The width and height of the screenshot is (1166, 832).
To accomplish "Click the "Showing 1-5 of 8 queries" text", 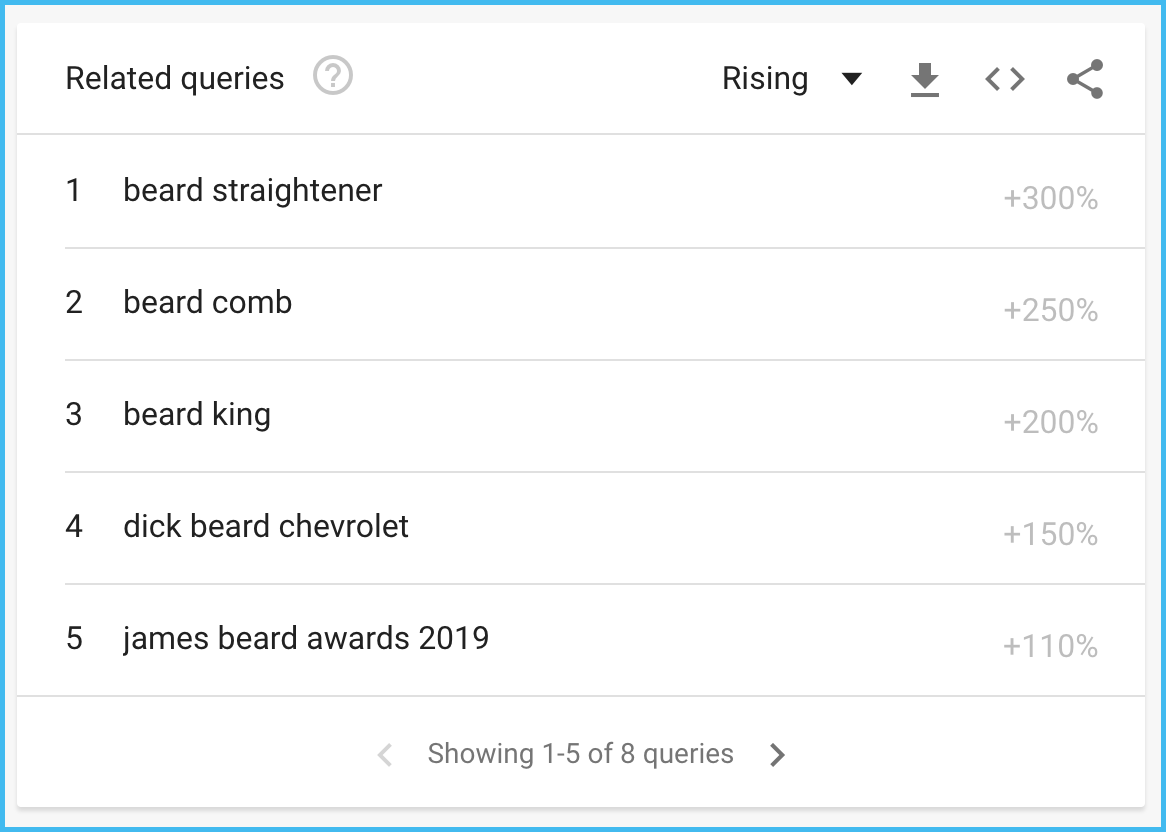I will coord(580,754).
